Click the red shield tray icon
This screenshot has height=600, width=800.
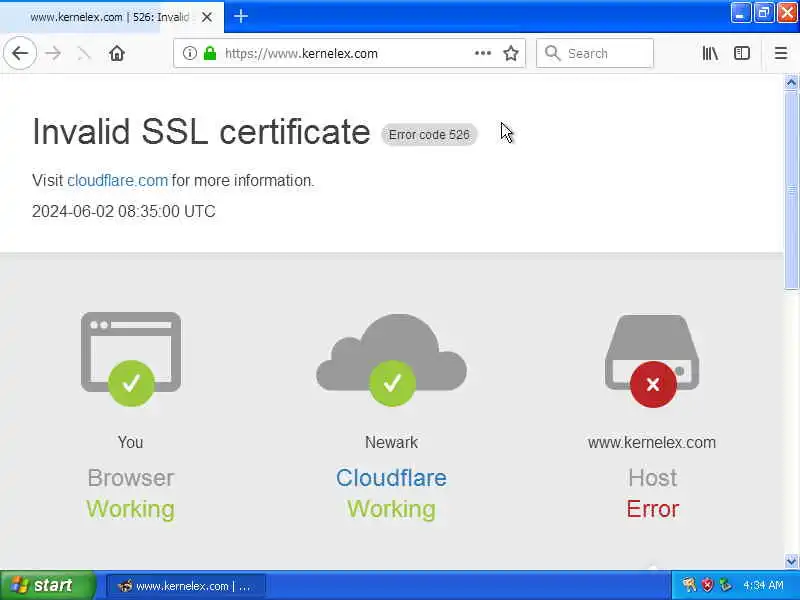[x=708, y=585]
